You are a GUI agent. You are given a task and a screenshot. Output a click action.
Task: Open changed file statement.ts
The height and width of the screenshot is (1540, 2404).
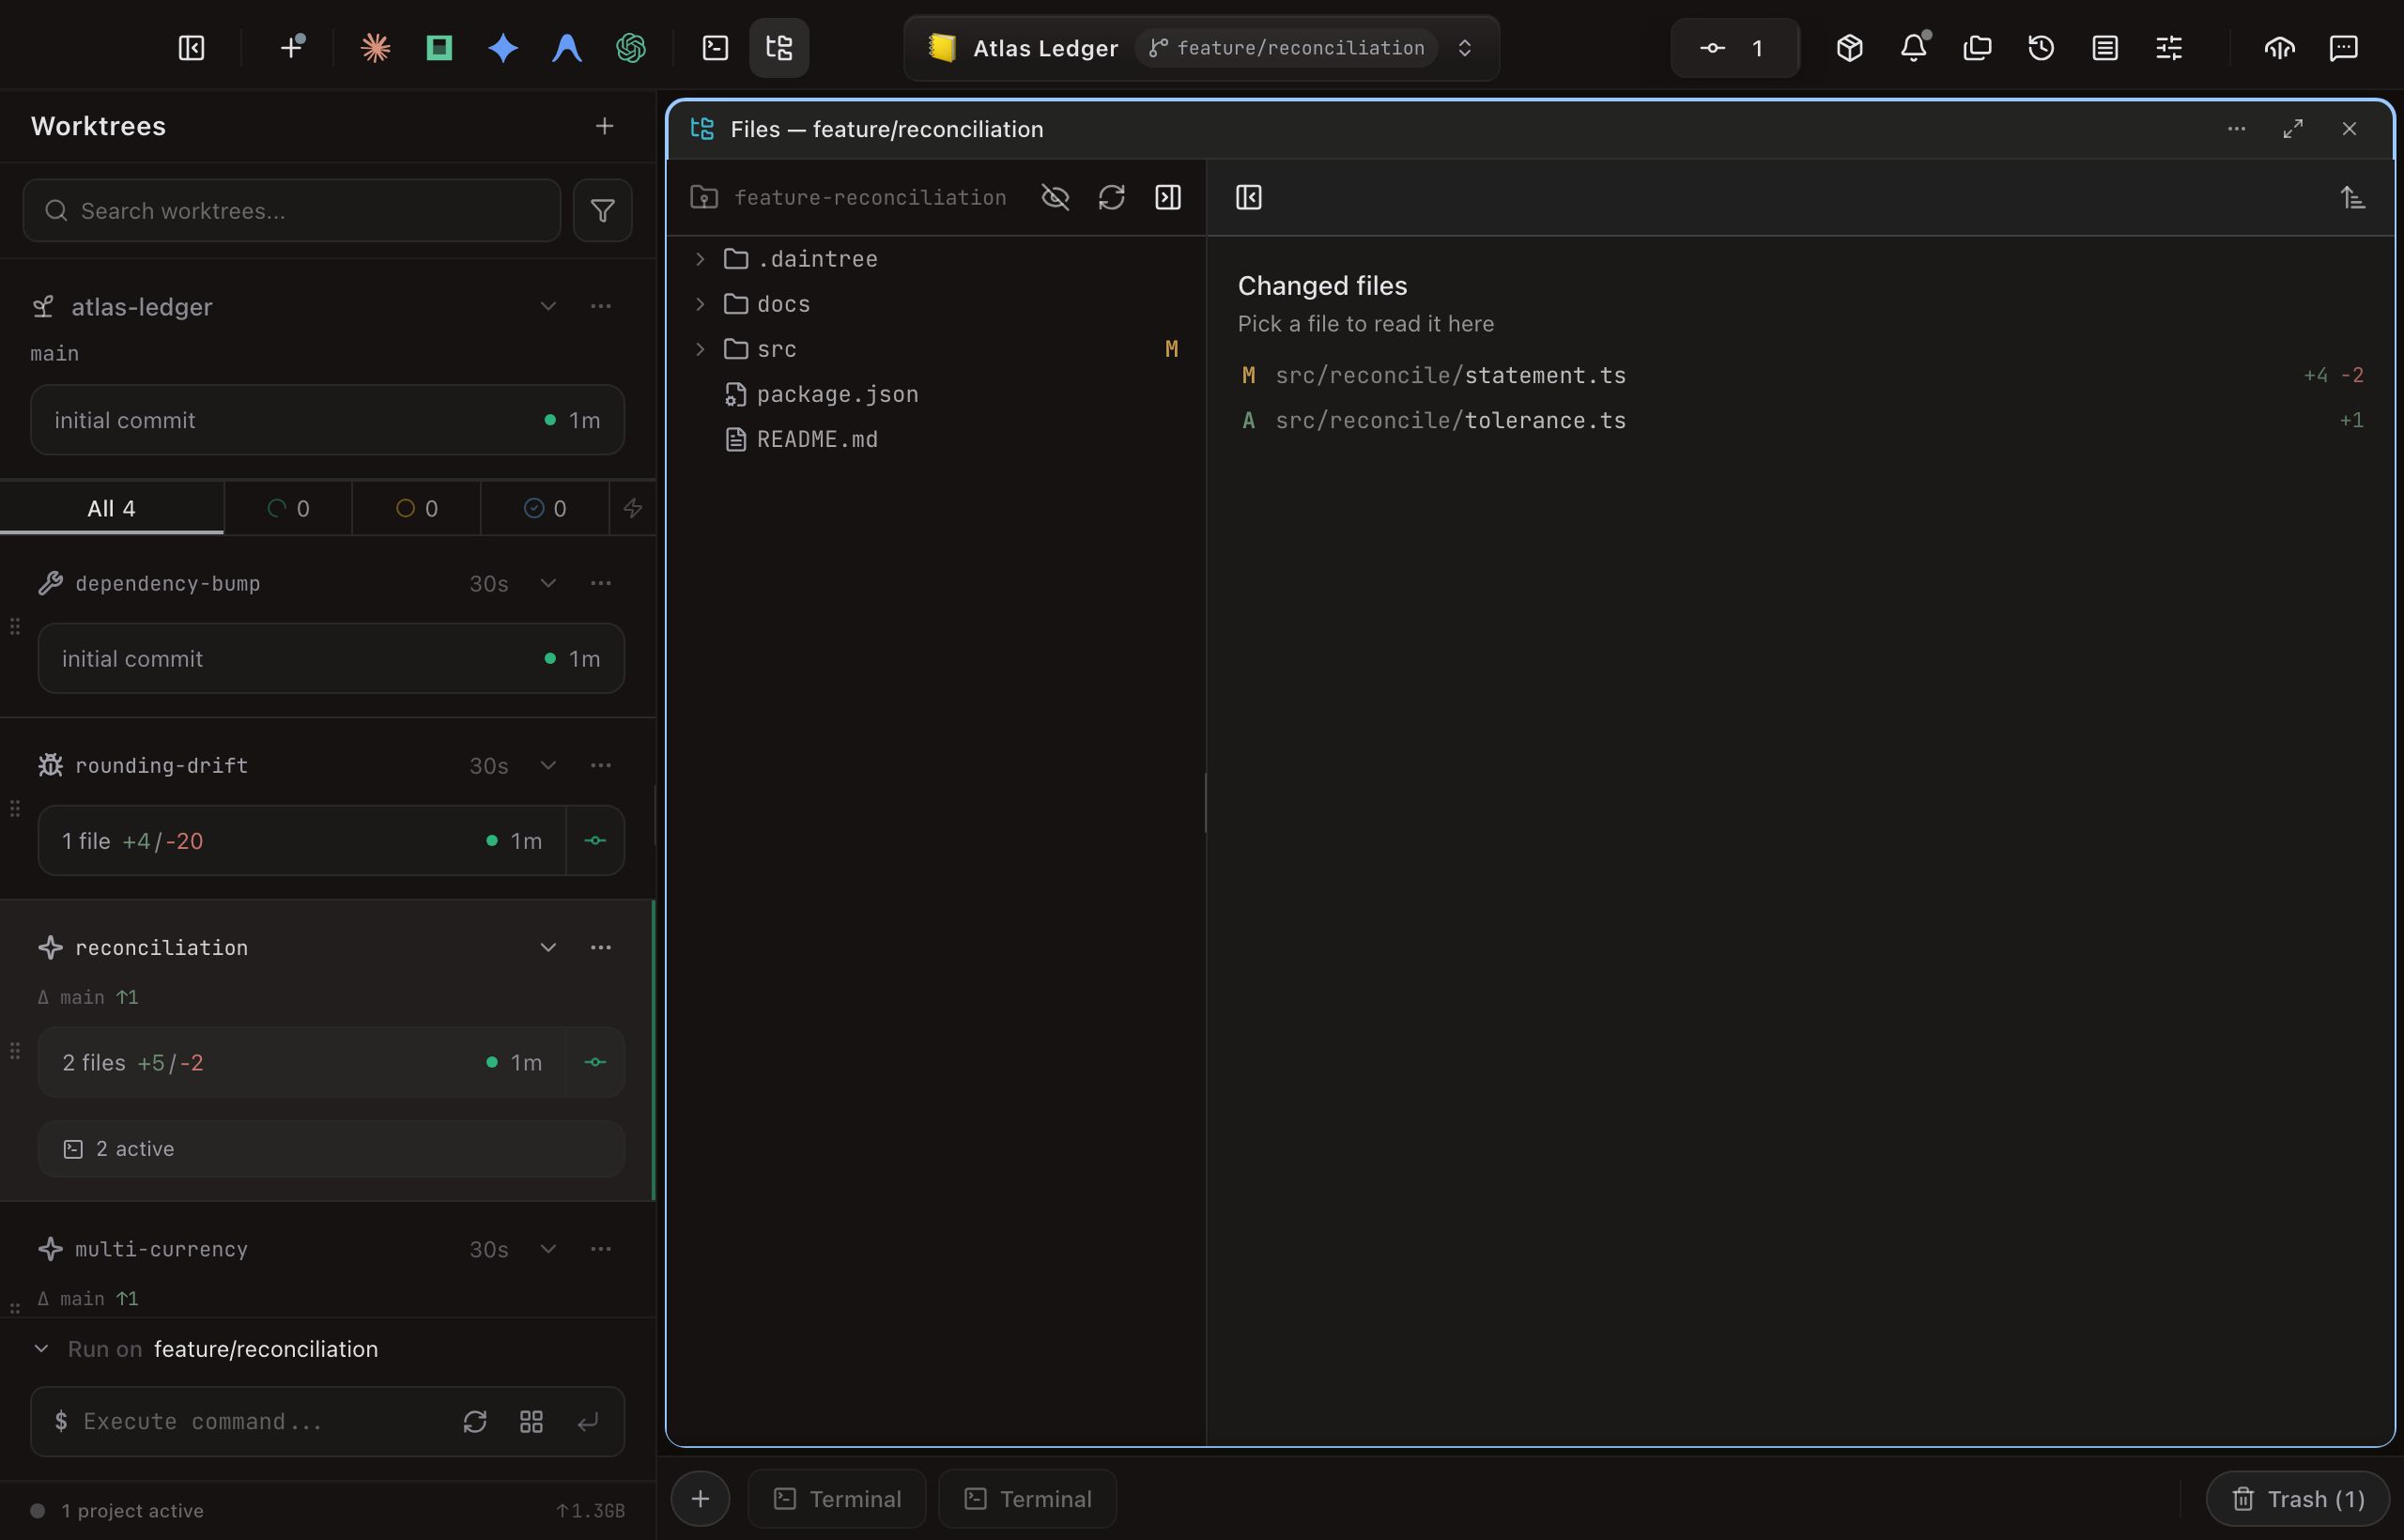click(1801, 375)
